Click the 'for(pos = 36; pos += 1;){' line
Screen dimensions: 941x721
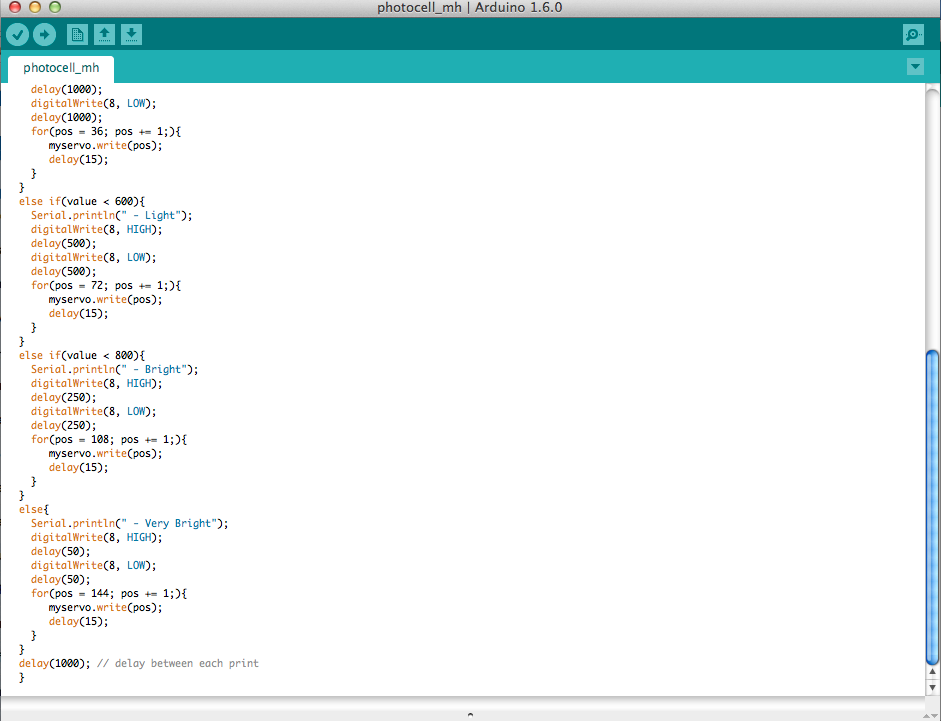pos(106,131)
